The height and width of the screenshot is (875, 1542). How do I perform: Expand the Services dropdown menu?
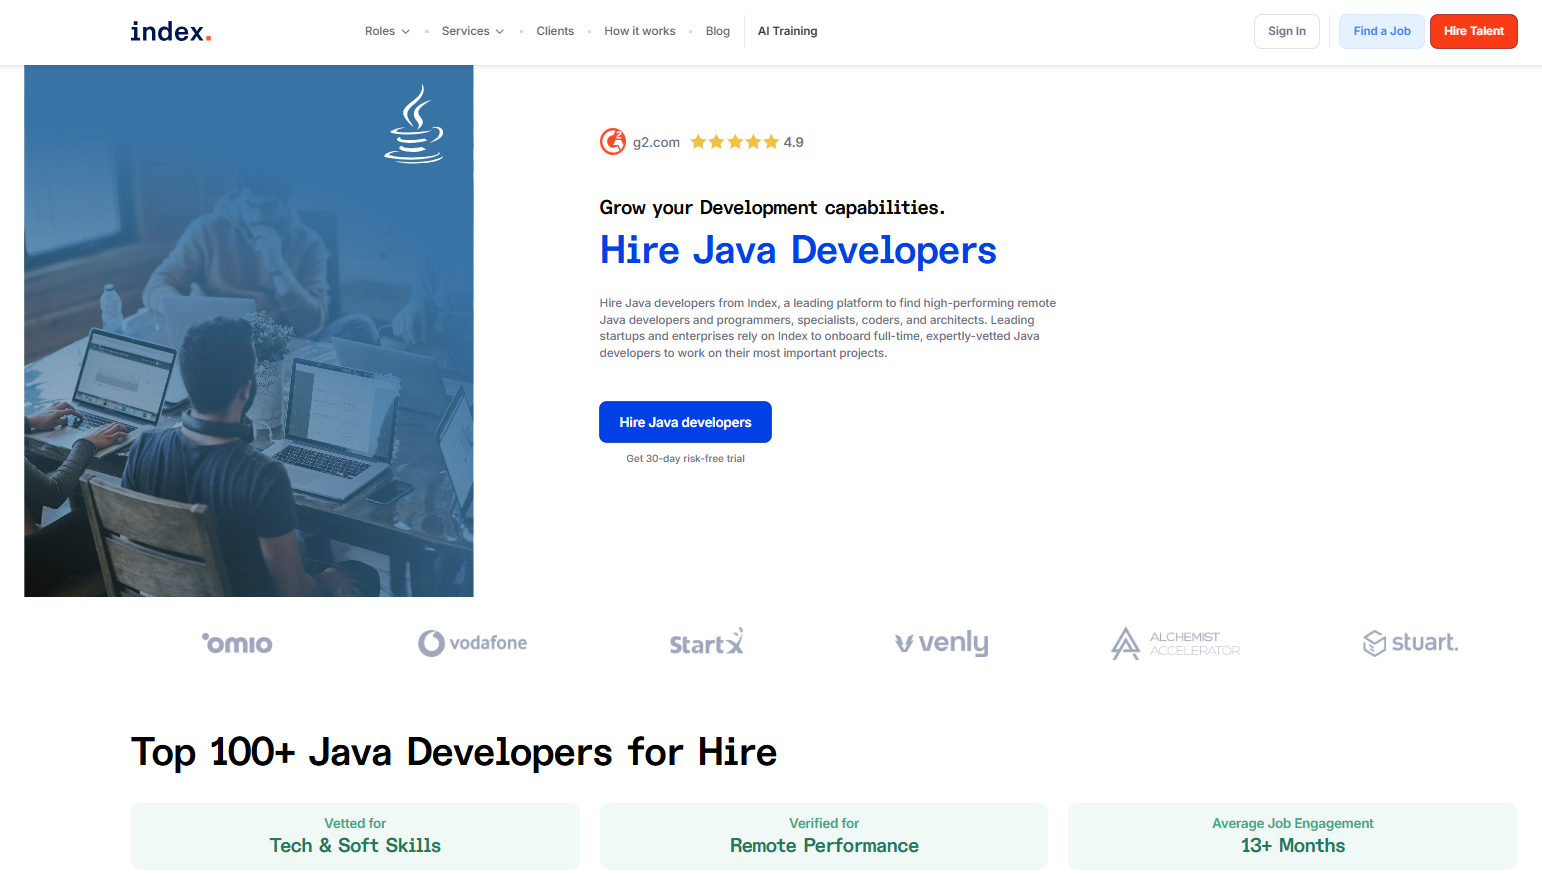472,31
